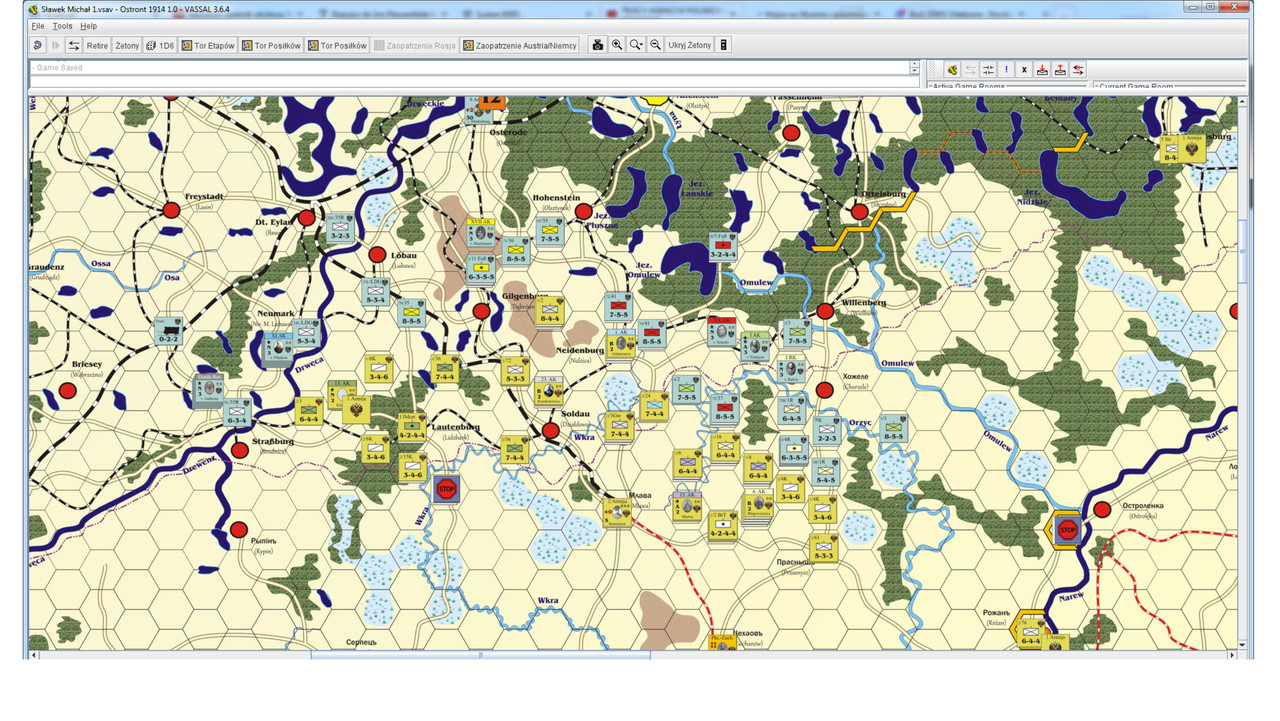The height and width of the screenshot is (721, 1280).
Task: Select the Löbau town red dot
Action: 377,255
